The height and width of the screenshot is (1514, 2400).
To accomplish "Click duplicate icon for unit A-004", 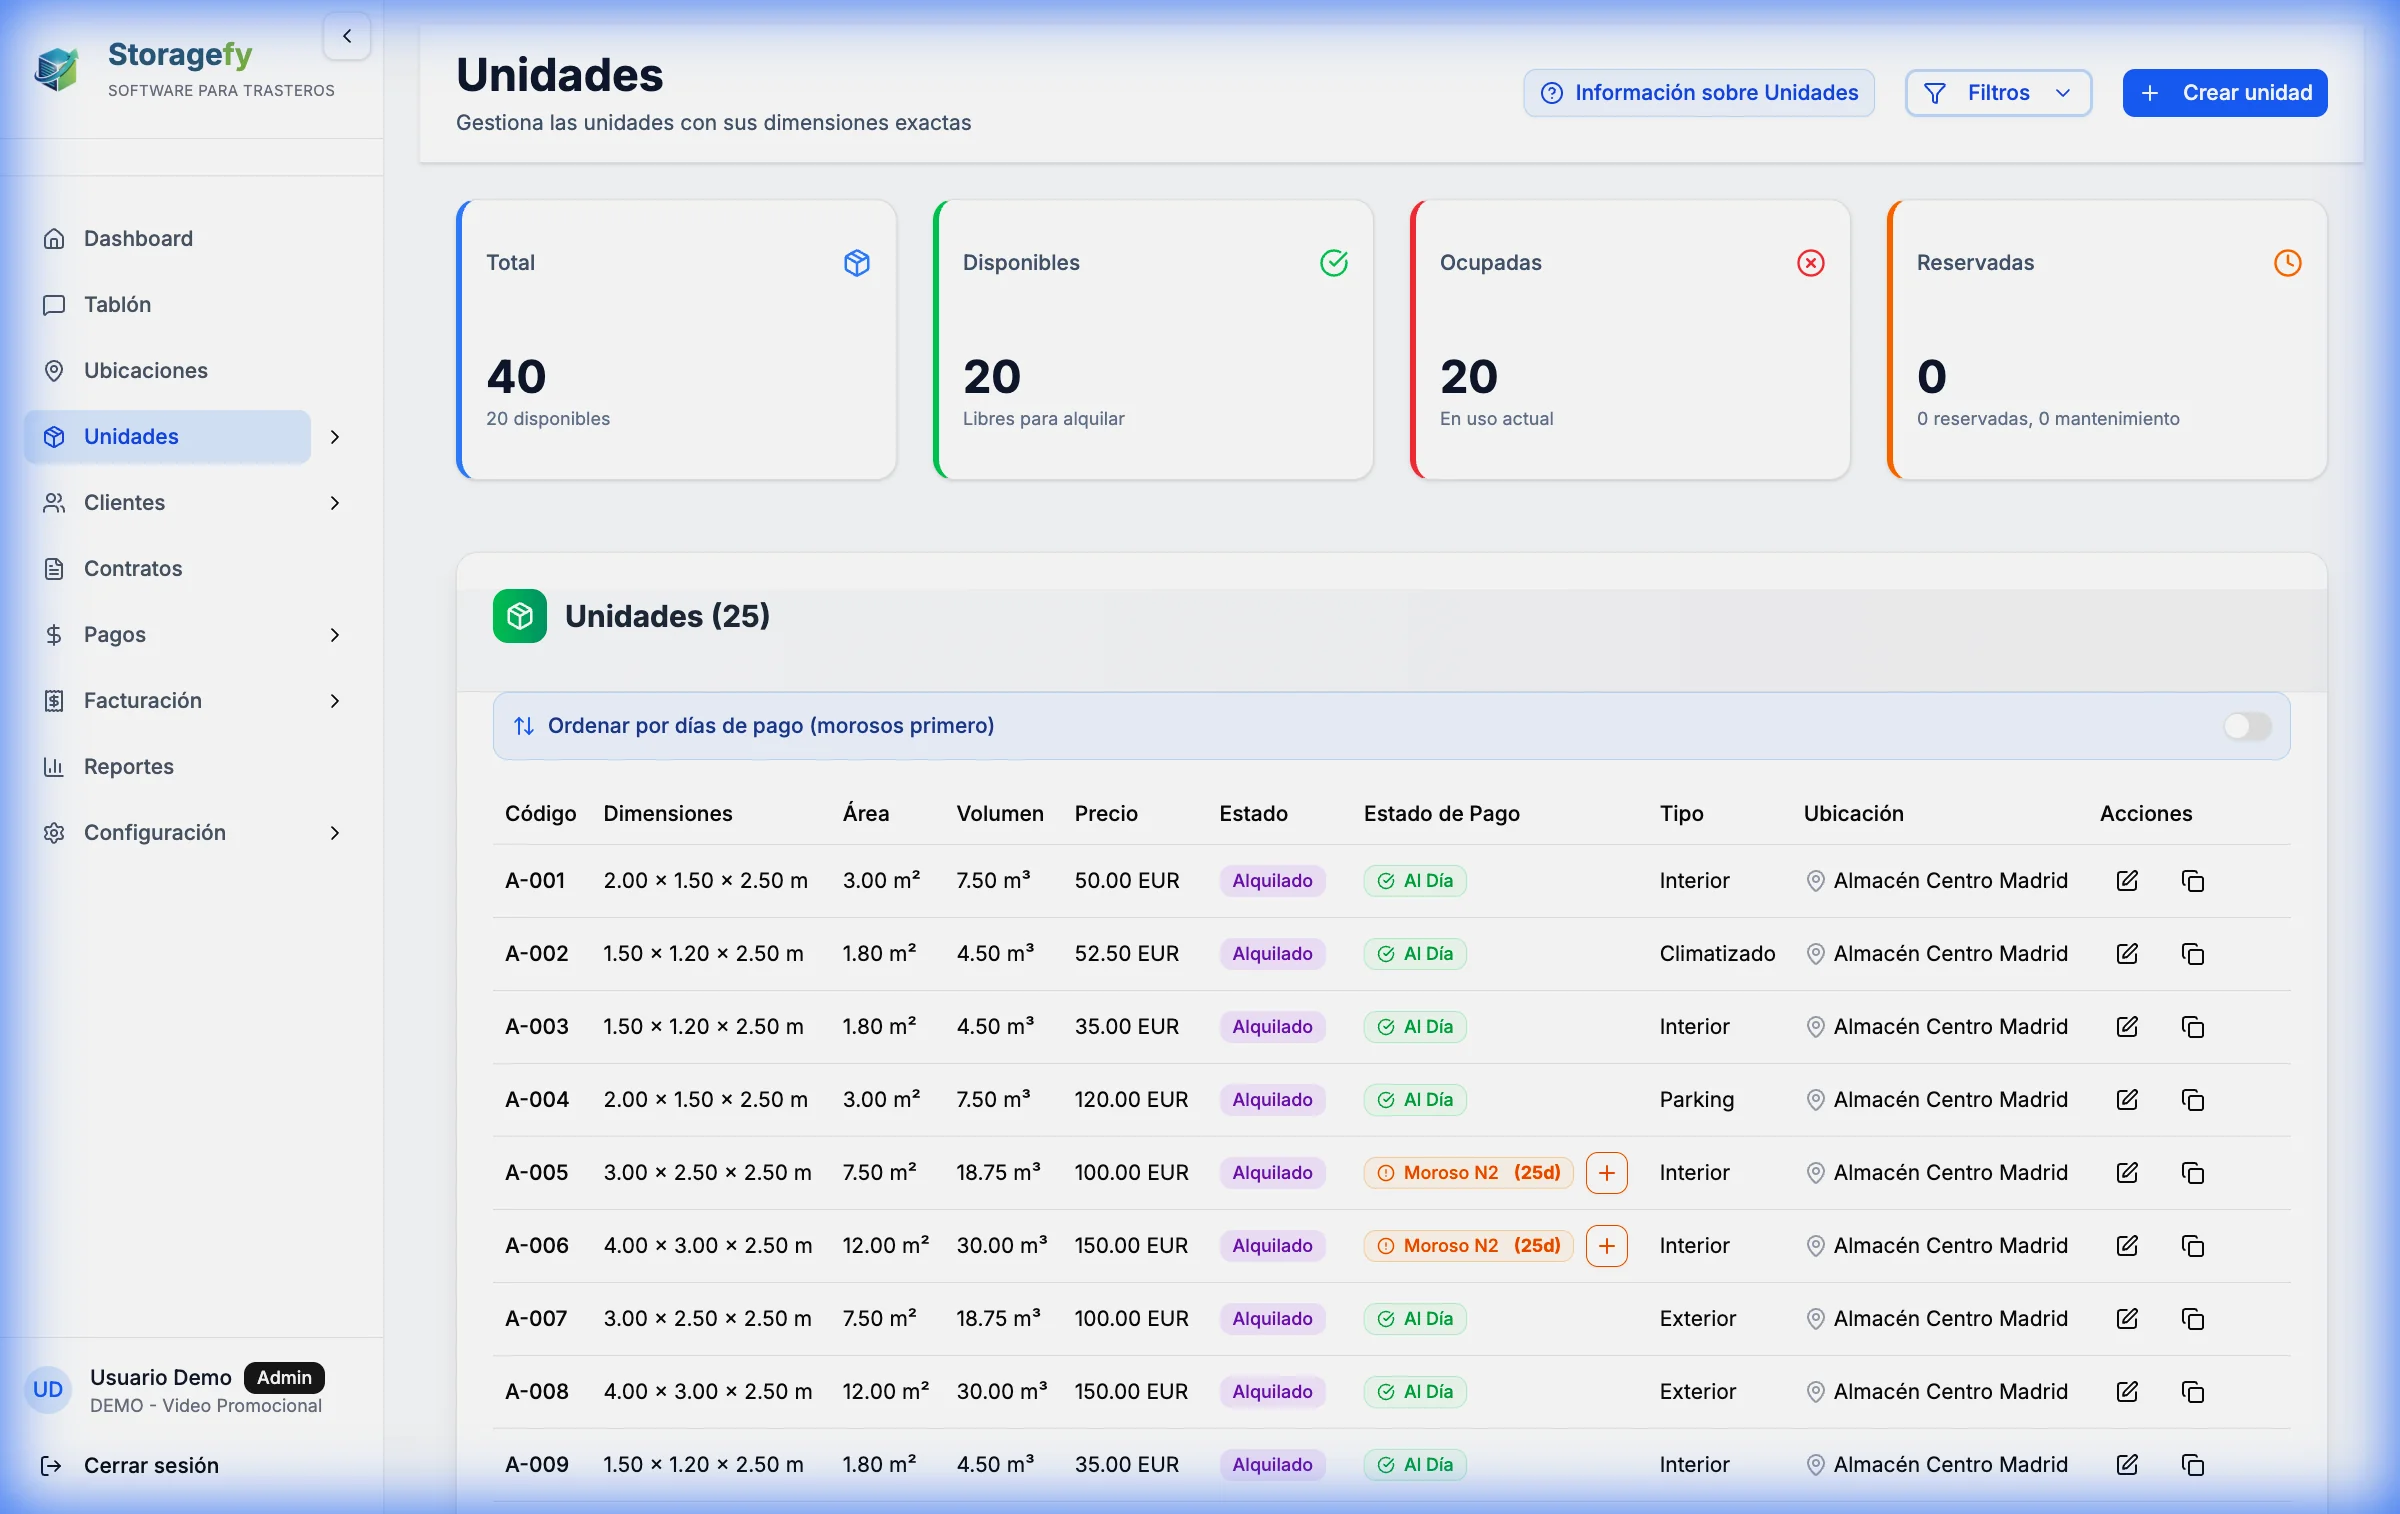I will coord(2192,1099).
